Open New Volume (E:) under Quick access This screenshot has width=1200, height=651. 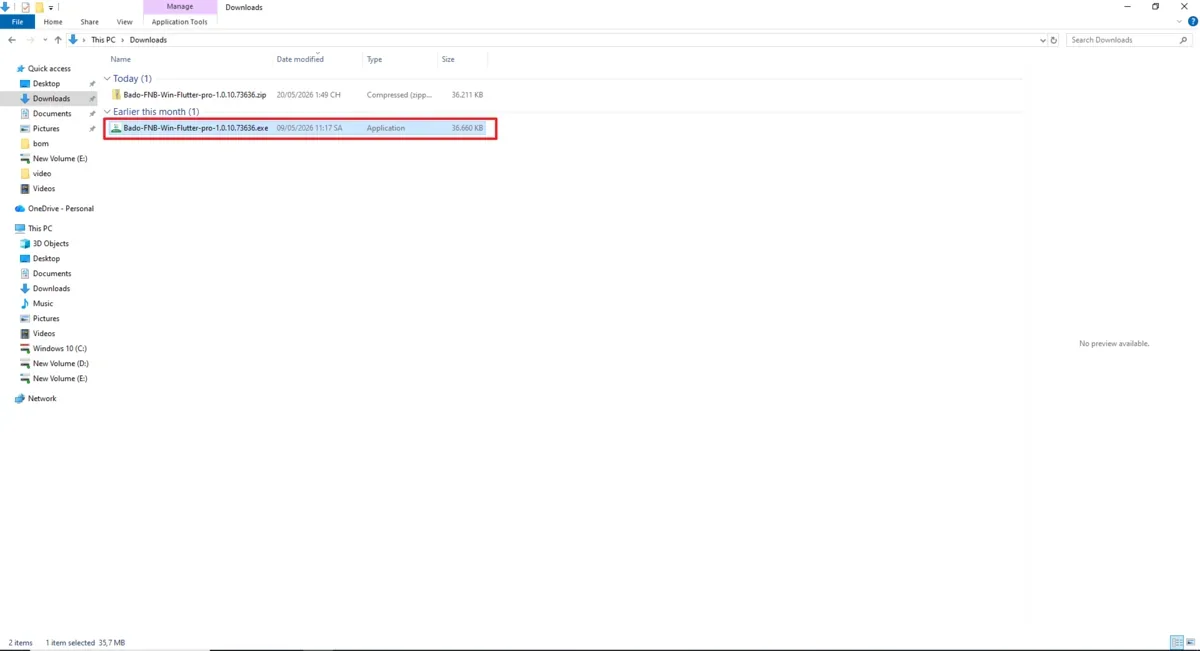(x=60, y=158)
